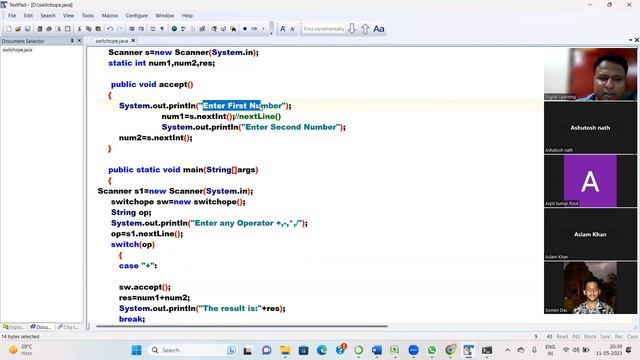The height and width of the screenshot is (360, 640).
Task: Click participant tile with purple A avatar
Action: click(590, 181)
